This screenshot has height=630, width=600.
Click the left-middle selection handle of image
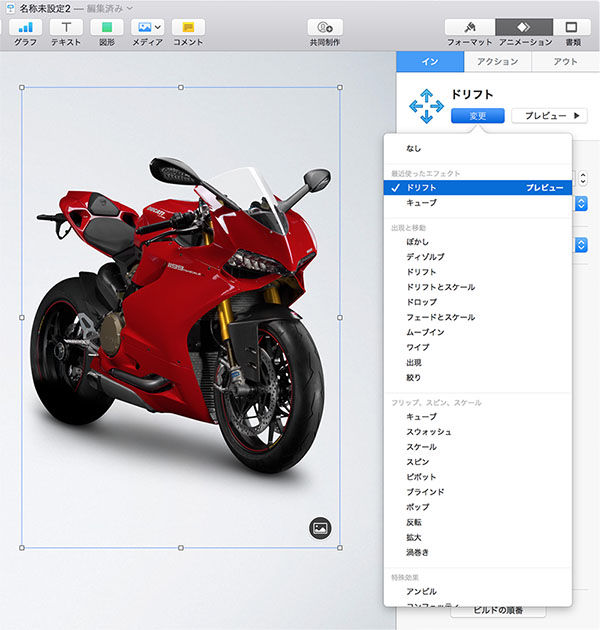click(22, 317)
